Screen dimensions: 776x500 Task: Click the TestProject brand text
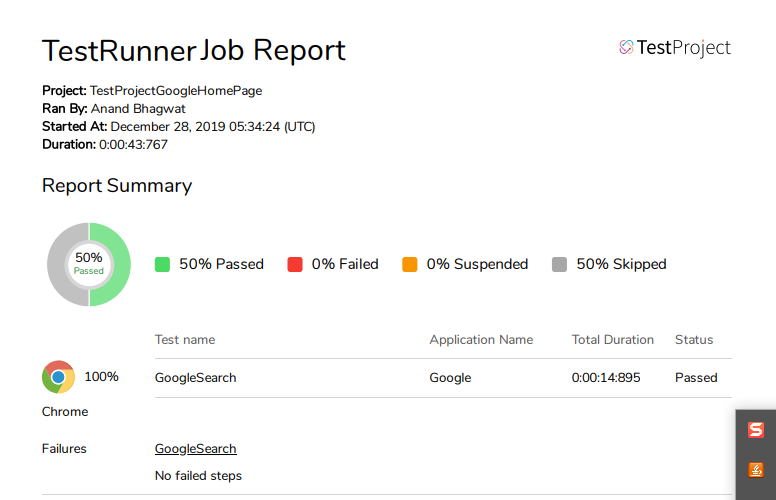point(683,48)
